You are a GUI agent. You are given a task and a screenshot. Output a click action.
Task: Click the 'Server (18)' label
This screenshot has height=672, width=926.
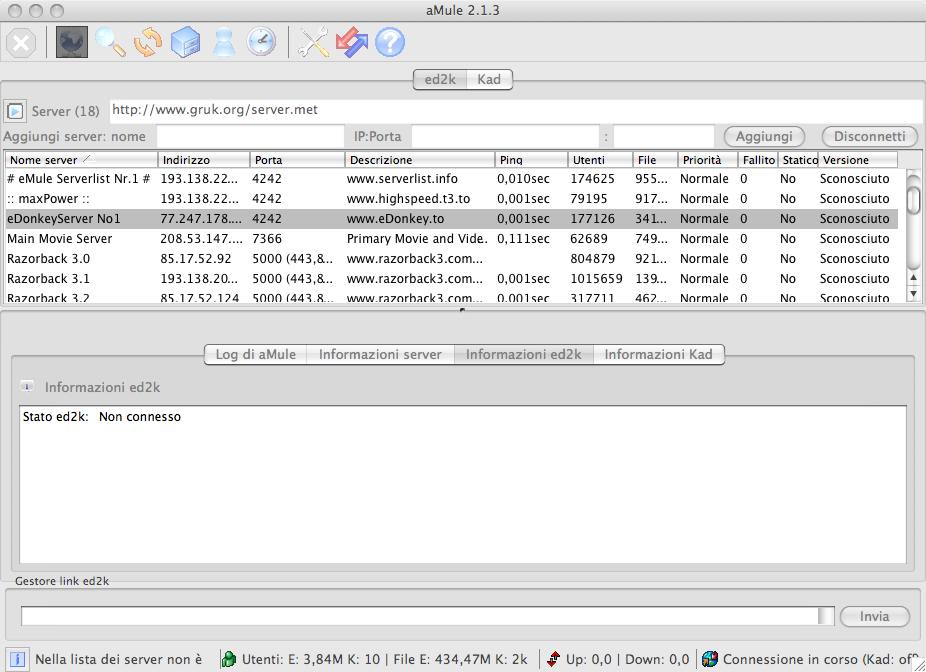coord(66,111)
